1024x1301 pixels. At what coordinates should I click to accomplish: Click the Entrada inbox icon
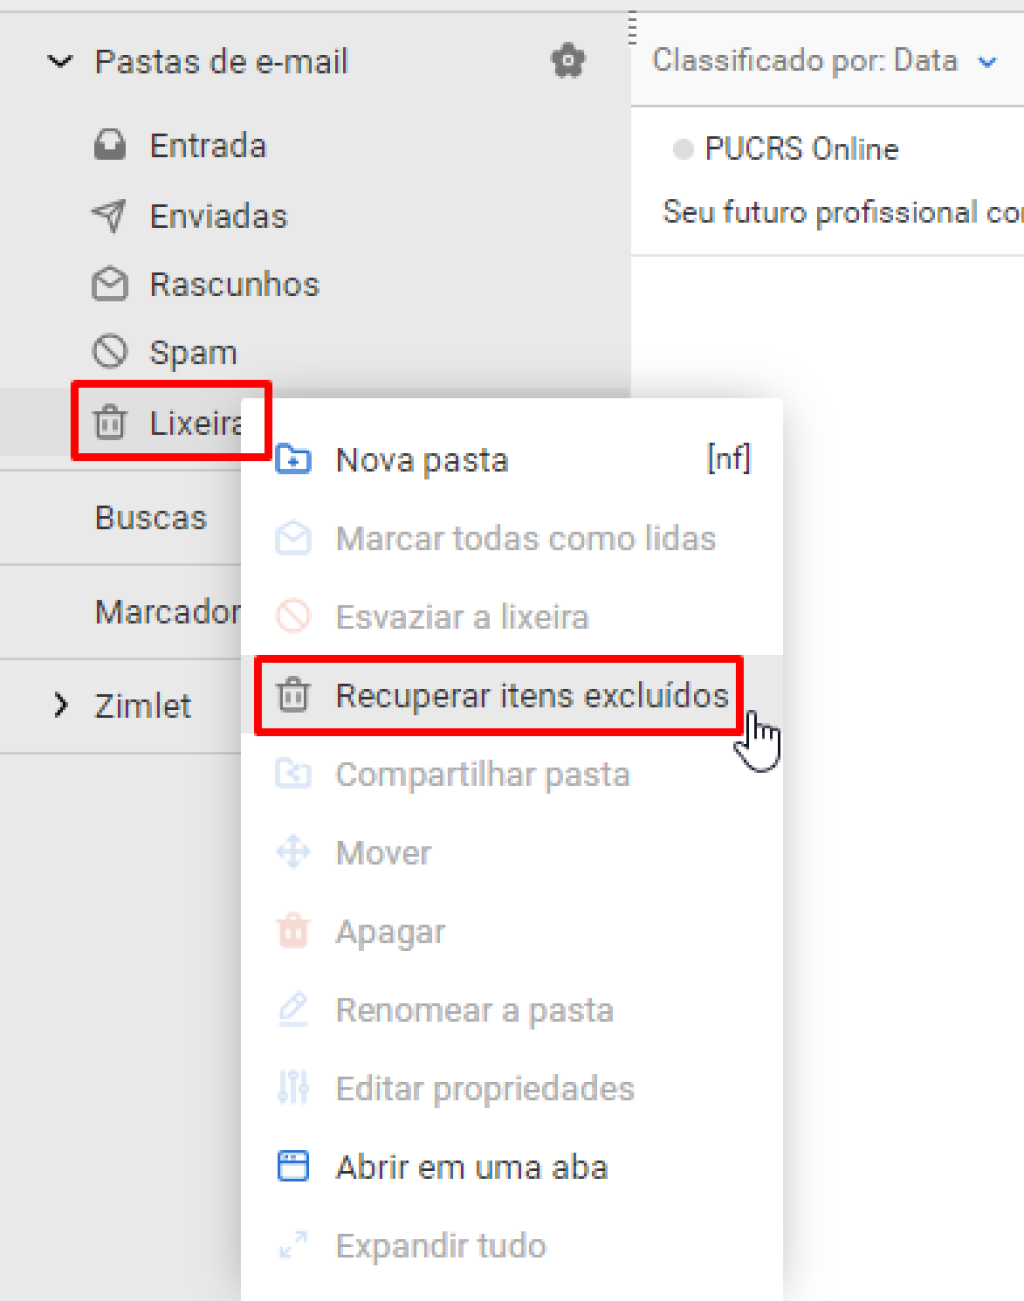[x=110, y=145]
